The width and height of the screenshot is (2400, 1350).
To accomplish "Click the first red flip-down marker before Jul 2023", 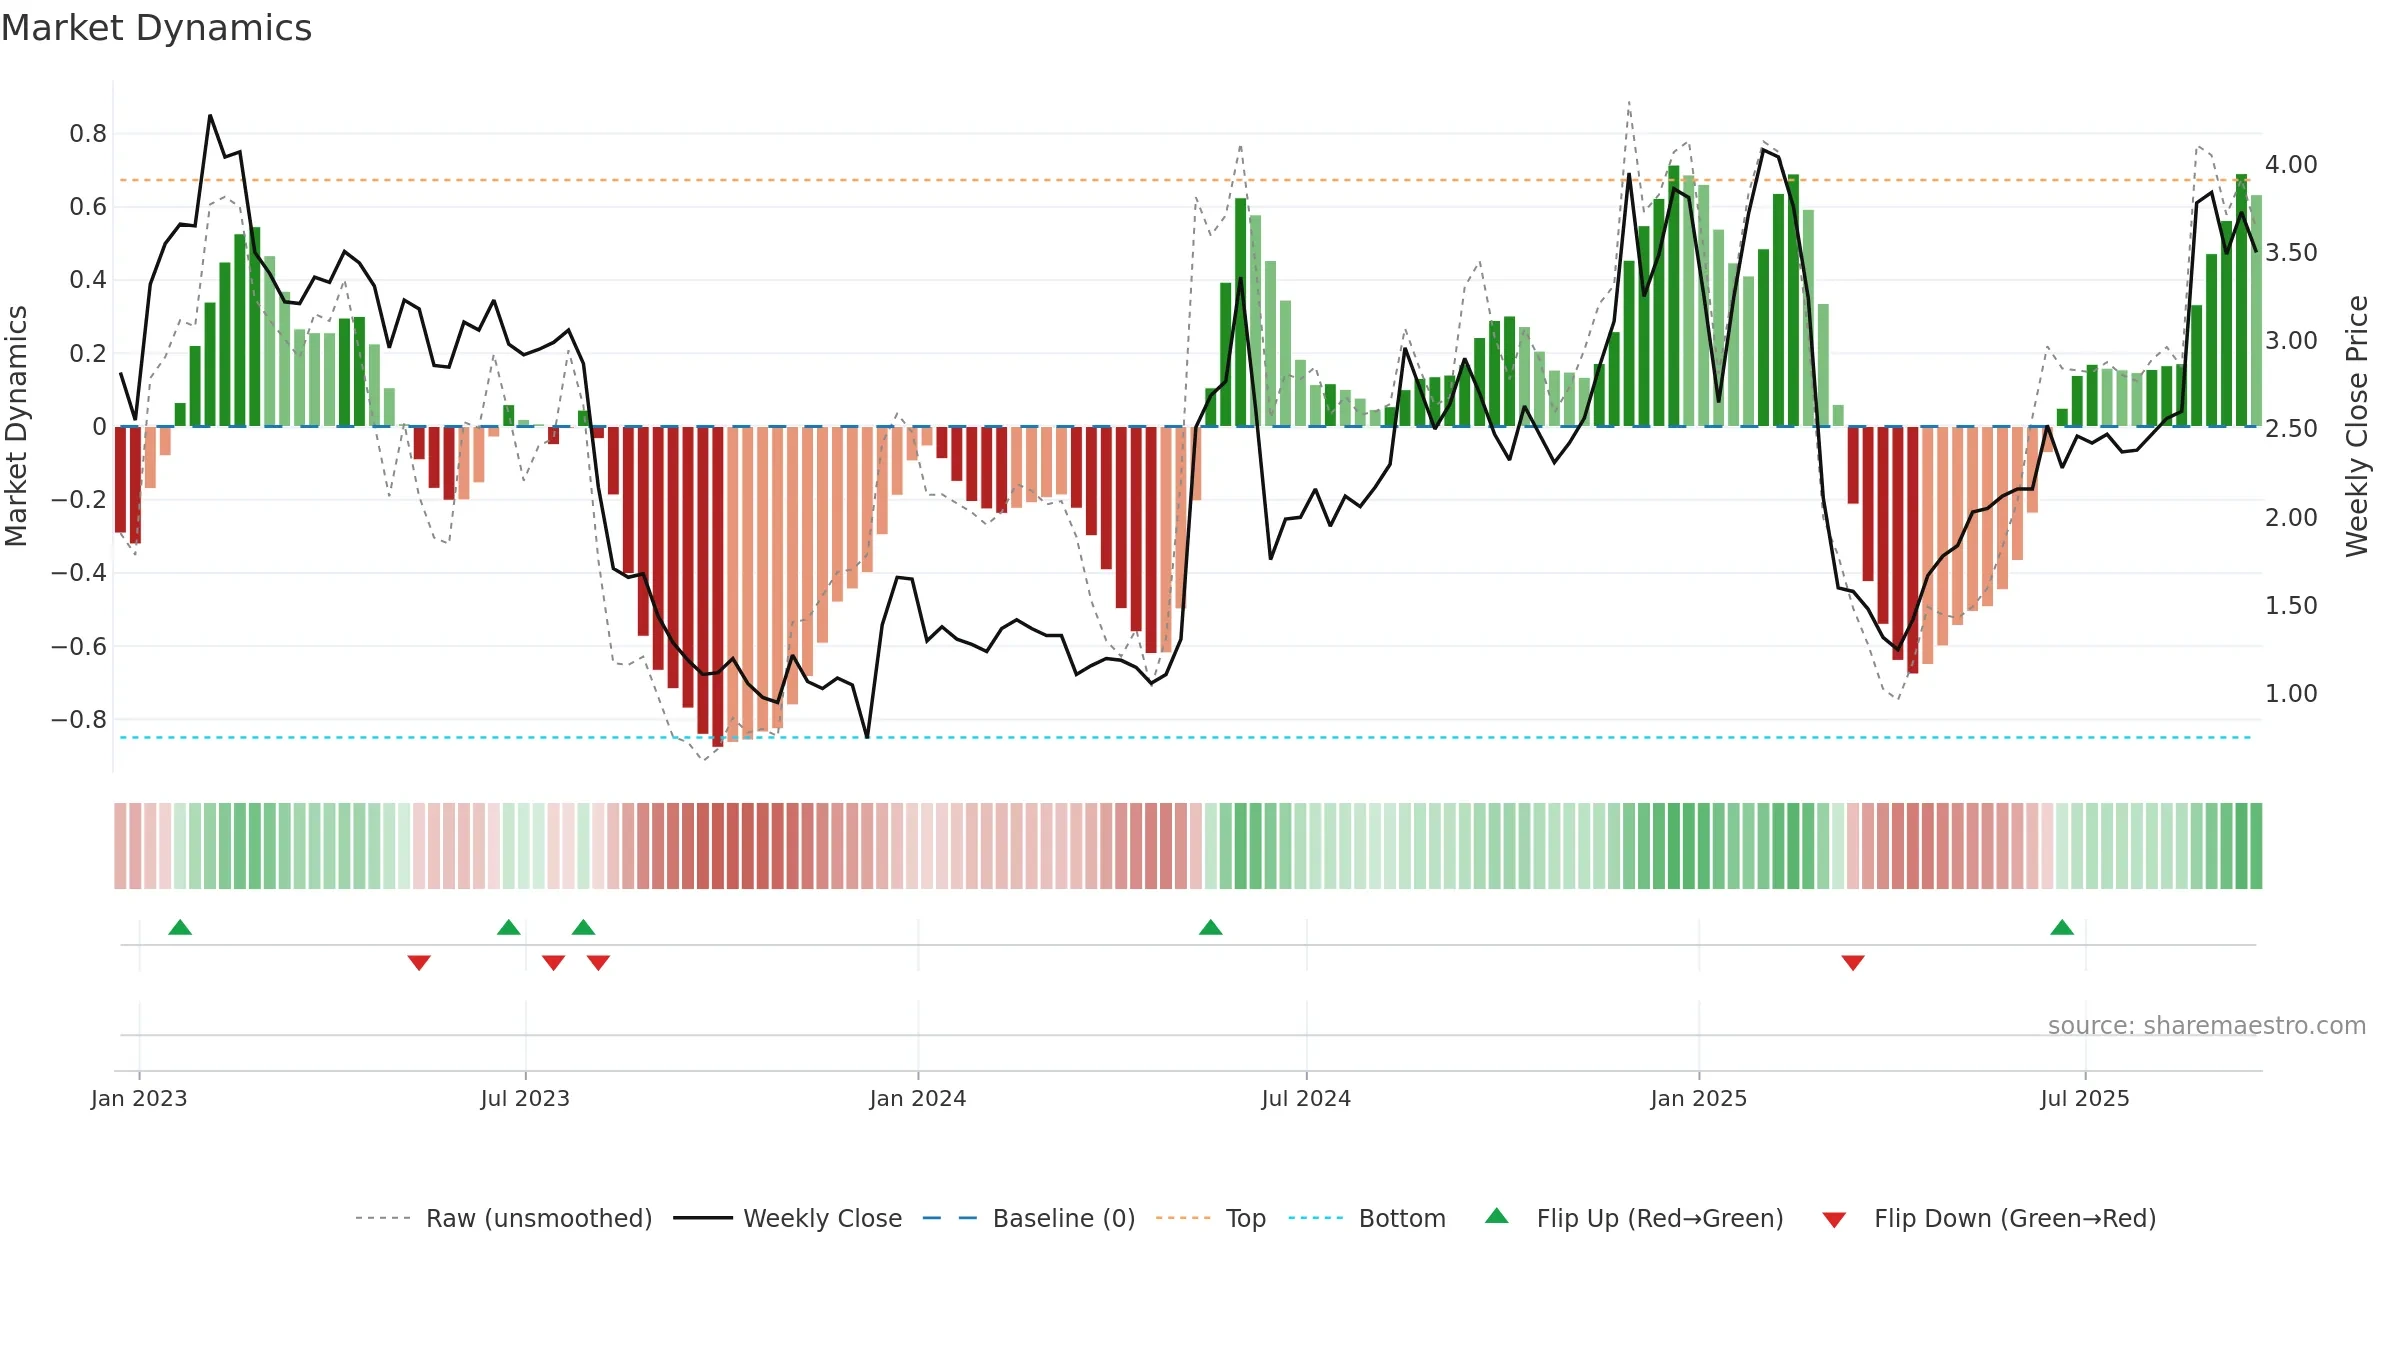I will click(x=419, y=963).
